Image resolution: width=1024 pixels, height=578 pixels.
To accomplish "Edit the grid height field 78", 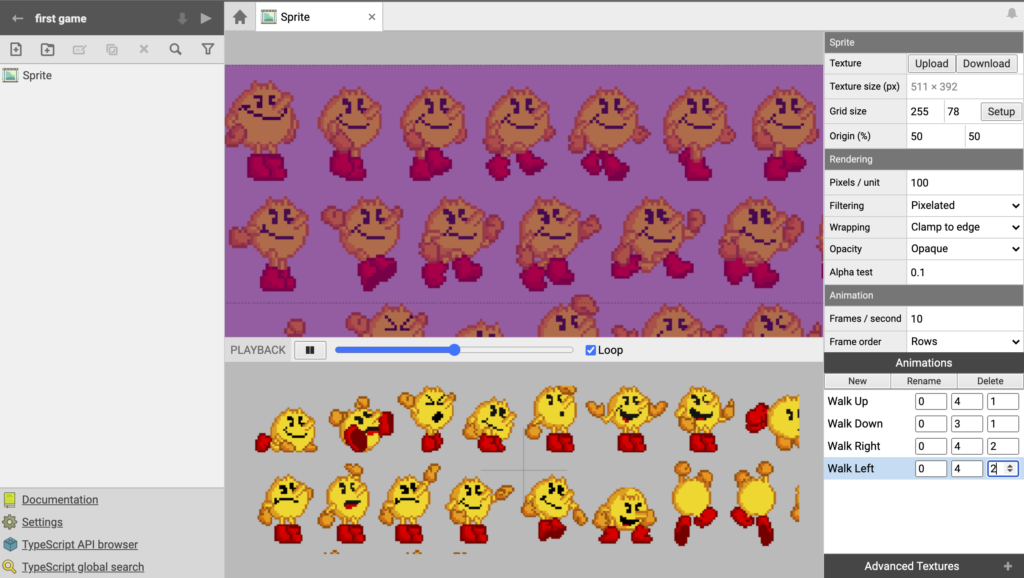I will (961, 112).
